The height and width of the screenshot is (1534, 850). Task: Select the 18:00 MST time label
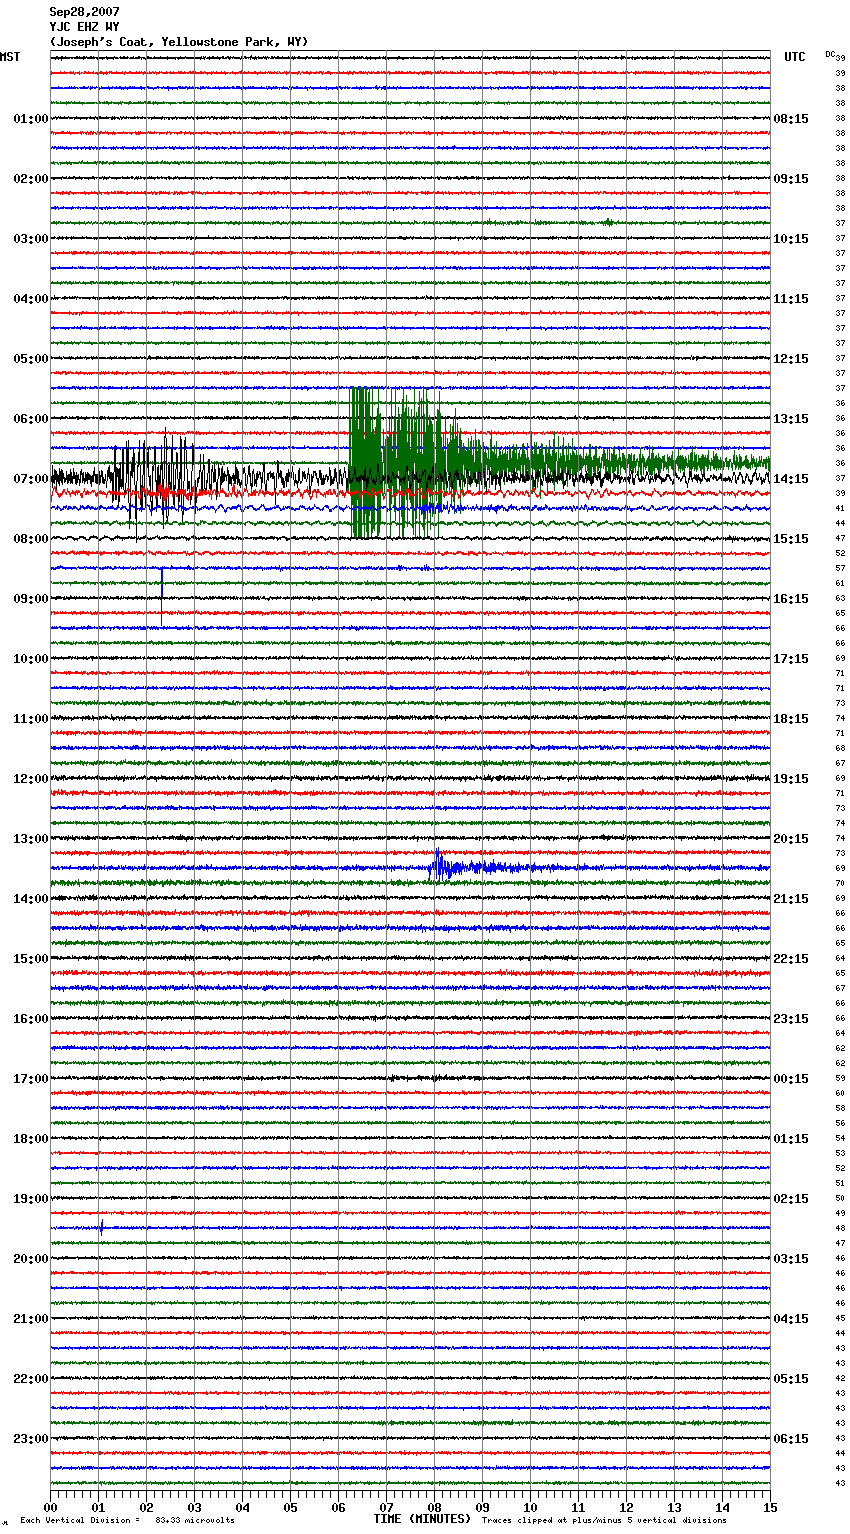pos(31,1139)
